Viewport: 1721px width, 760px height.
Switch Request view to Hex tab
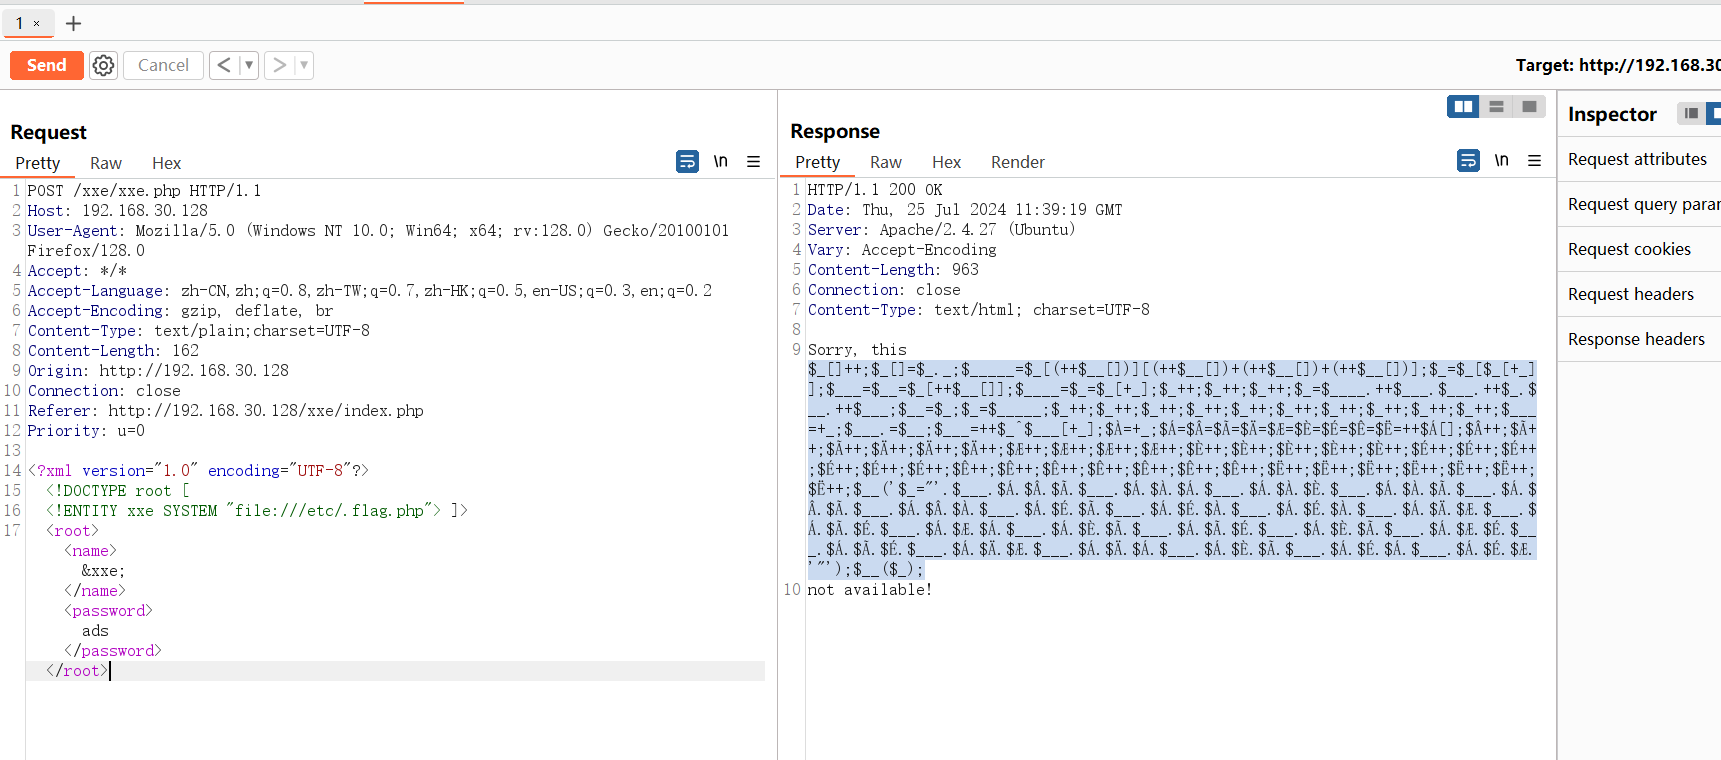[x=167, y=163]
